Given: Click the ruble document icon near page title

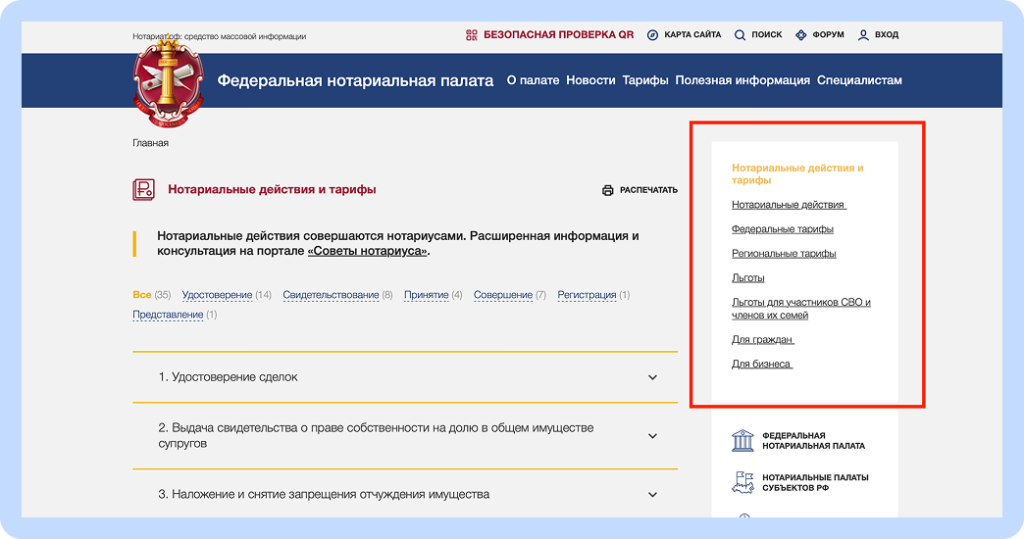Looking at the screenshot, I should coord(144,189).
